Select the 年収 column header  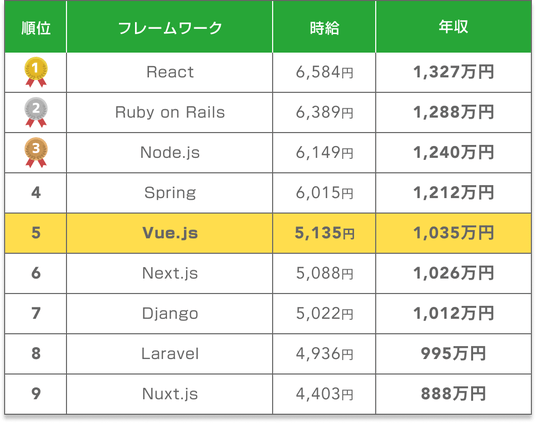pyautogui.click(x=454, y=27)
